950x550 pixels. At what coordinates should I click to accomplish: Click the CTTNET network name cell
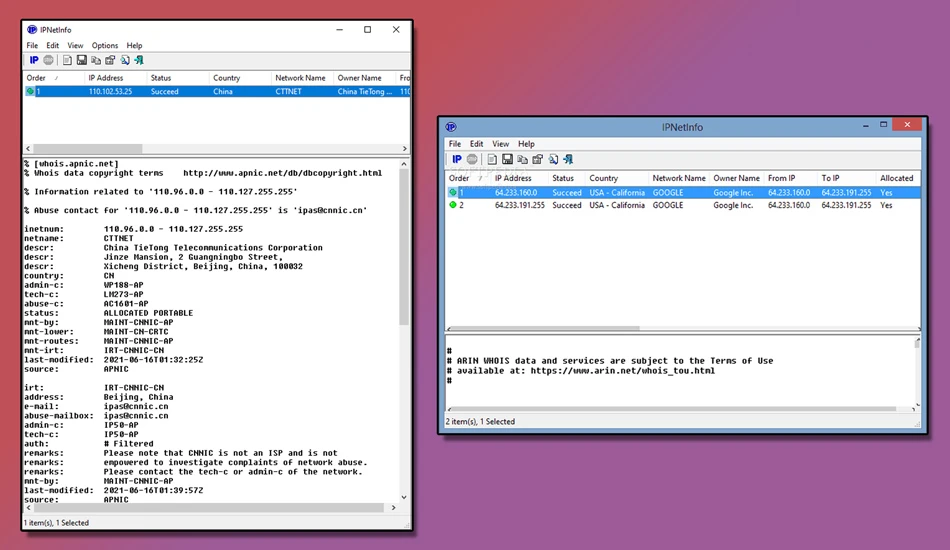288,91
